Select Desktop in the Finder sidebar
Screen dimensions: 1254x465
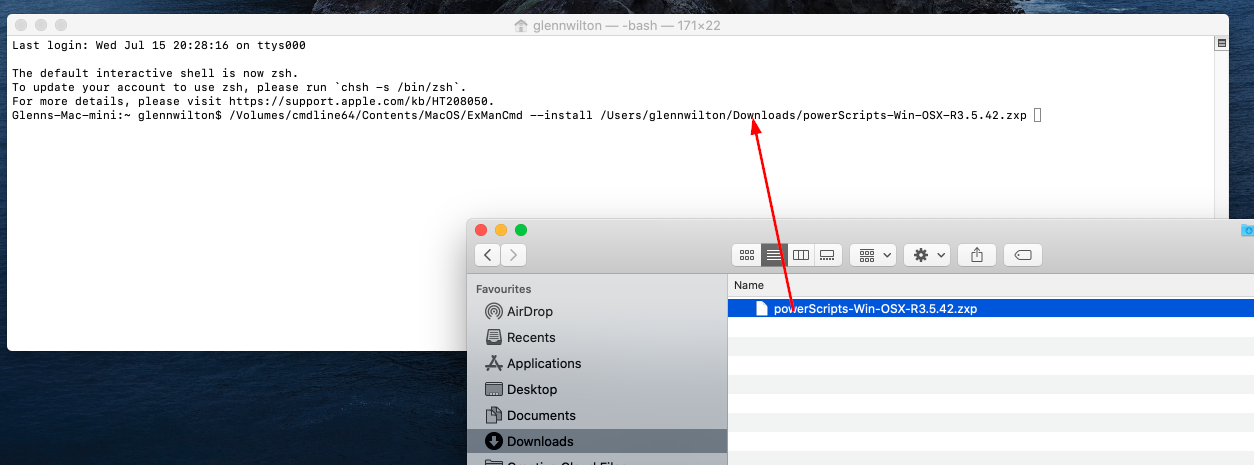pyautogui.click(x=531, y=389)
